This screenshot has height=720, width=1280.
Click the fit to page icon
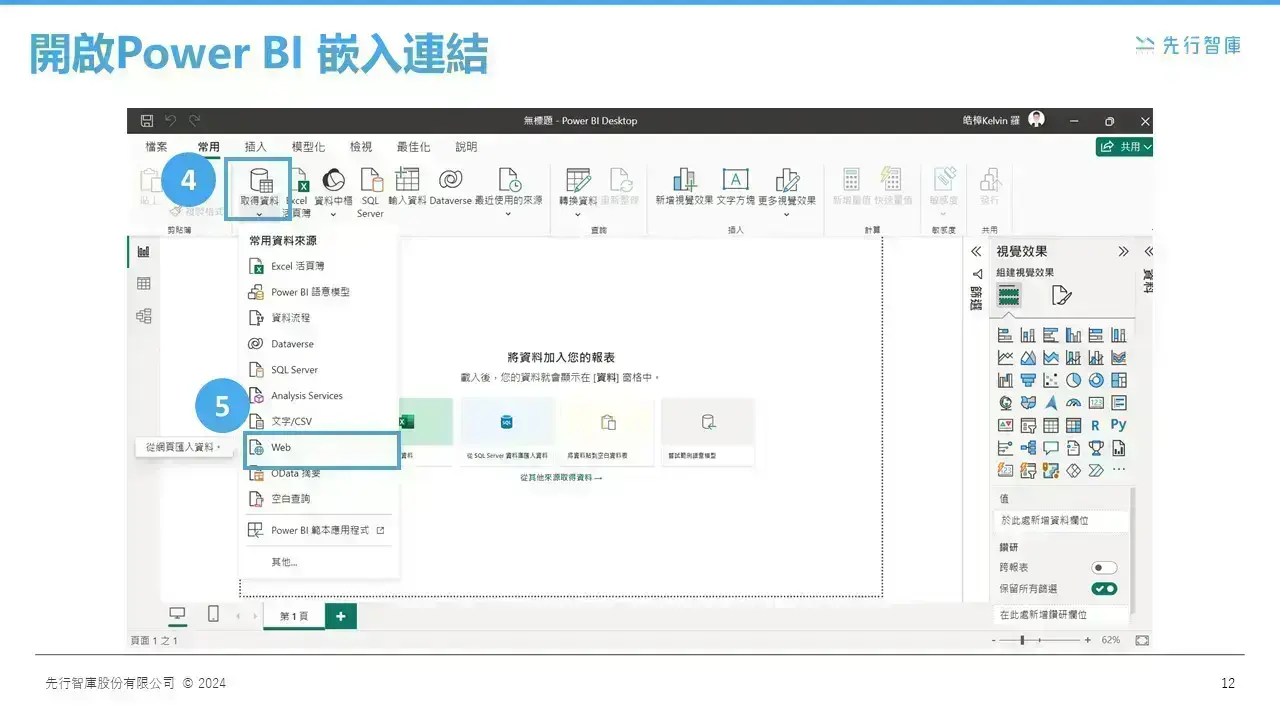pos(1142,640)
